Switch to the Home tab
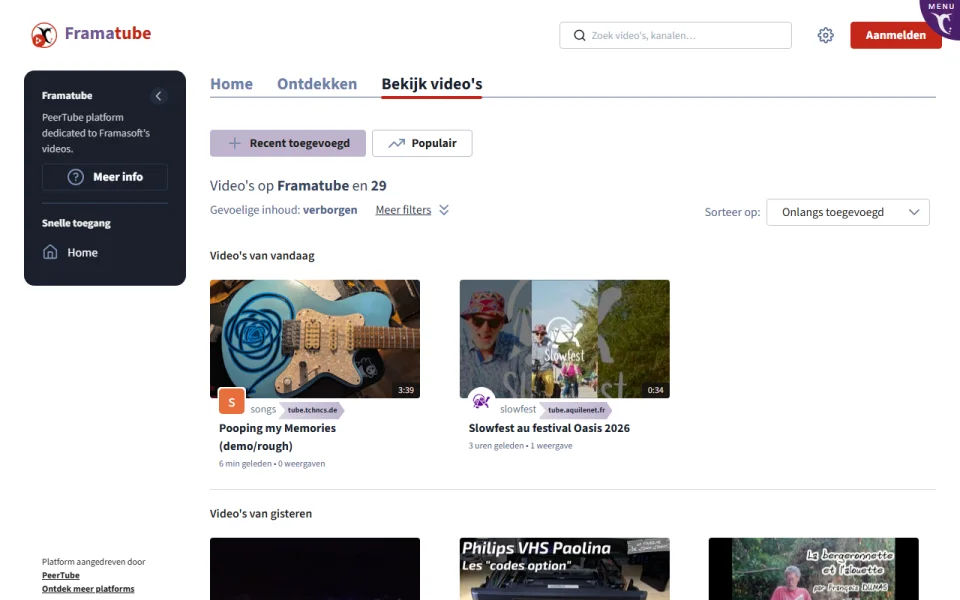The height and width of the screenshot is (600, 960). 231,84
